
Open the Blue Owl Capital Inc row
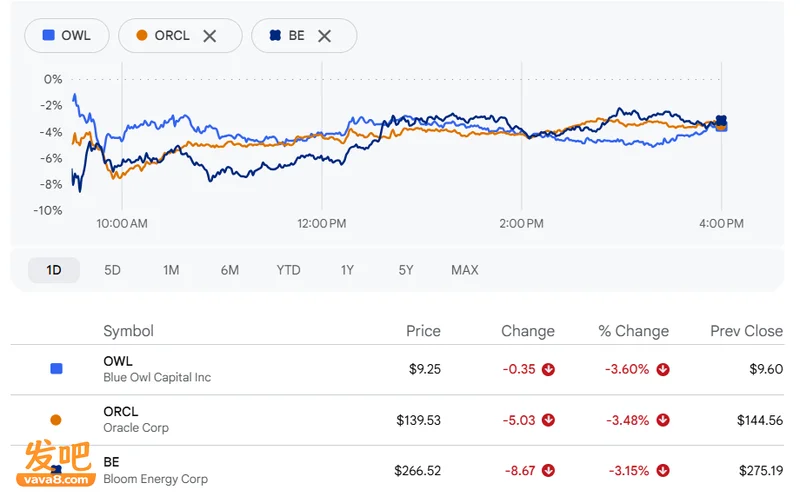click(397, 369)
